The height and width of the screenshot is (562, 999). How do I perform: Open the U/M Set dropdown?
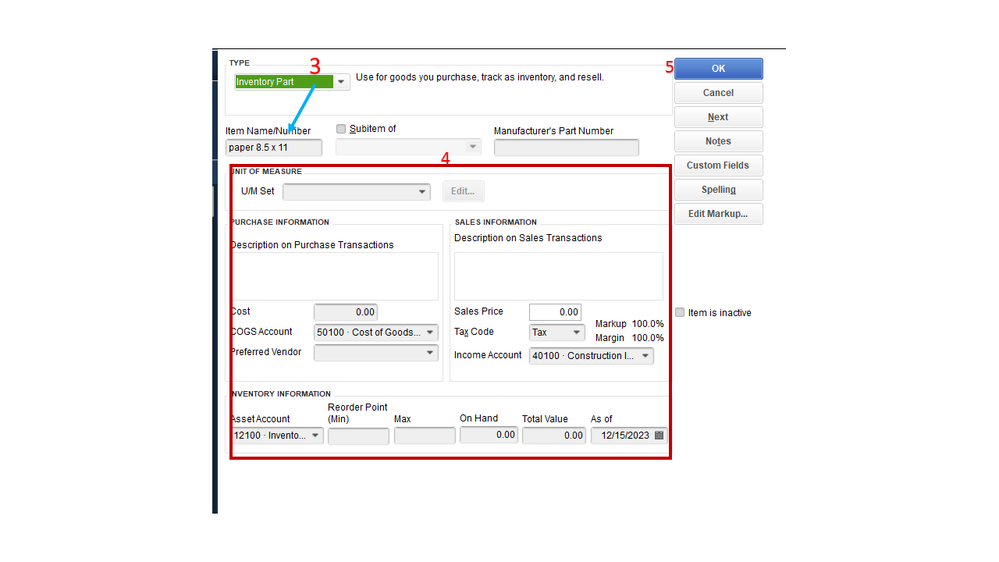(x=422, y=191)
